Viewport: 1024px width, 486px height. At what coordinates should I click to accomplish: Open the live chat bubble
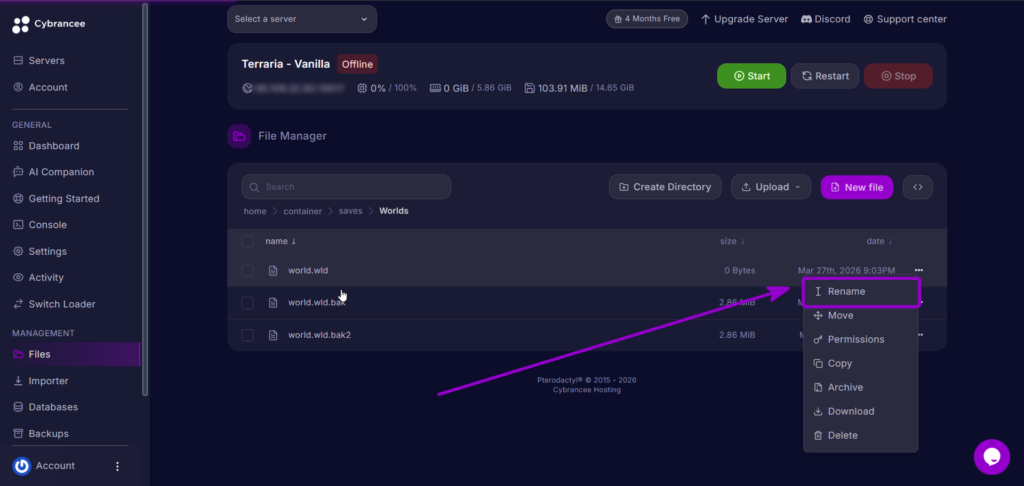[x=991, y=457]
